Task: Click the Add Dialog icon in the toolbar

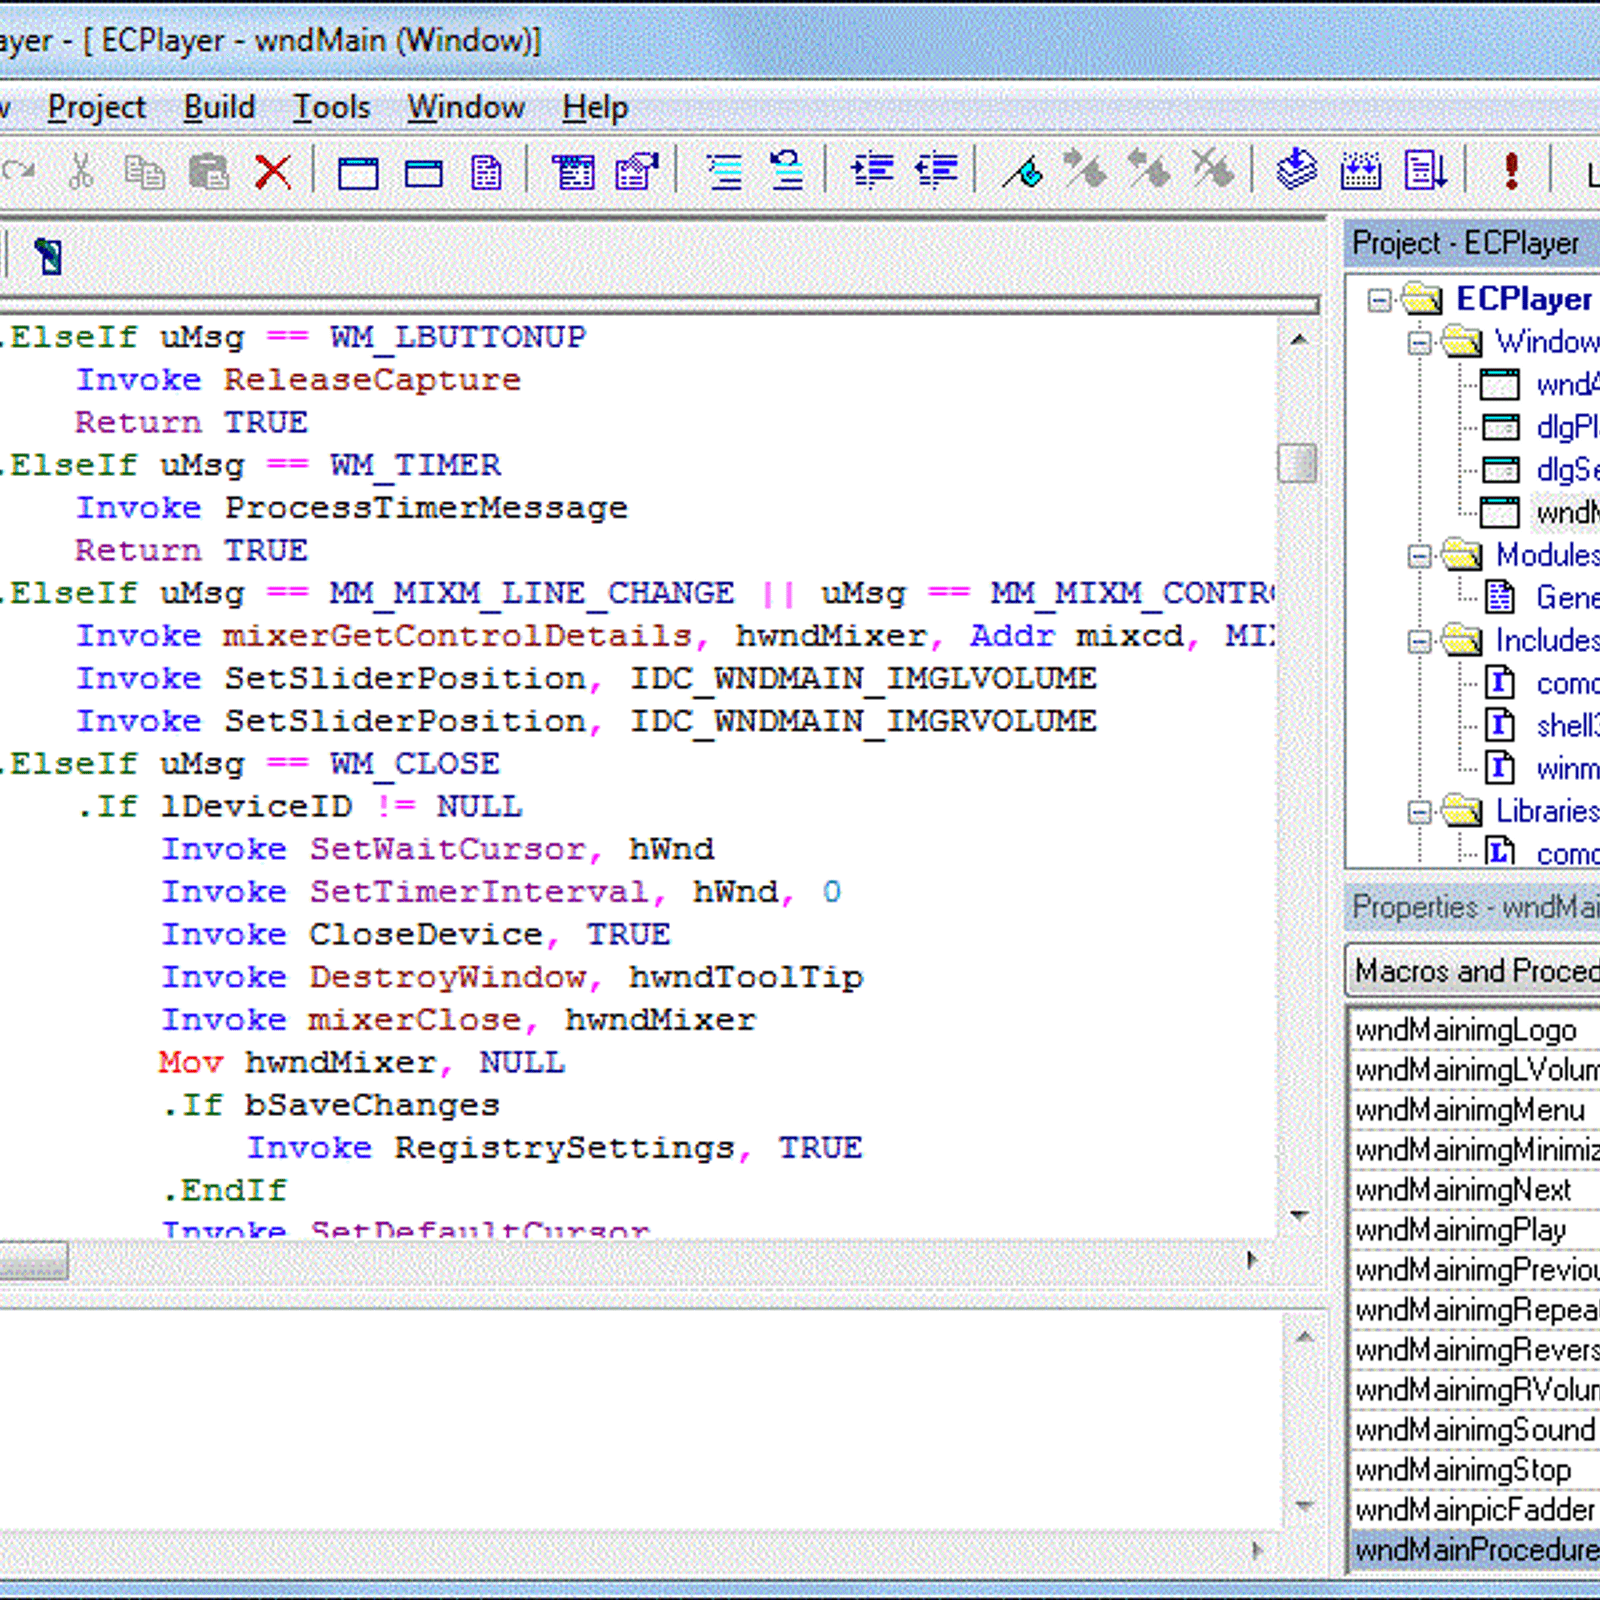Action: tap(423, 173)
